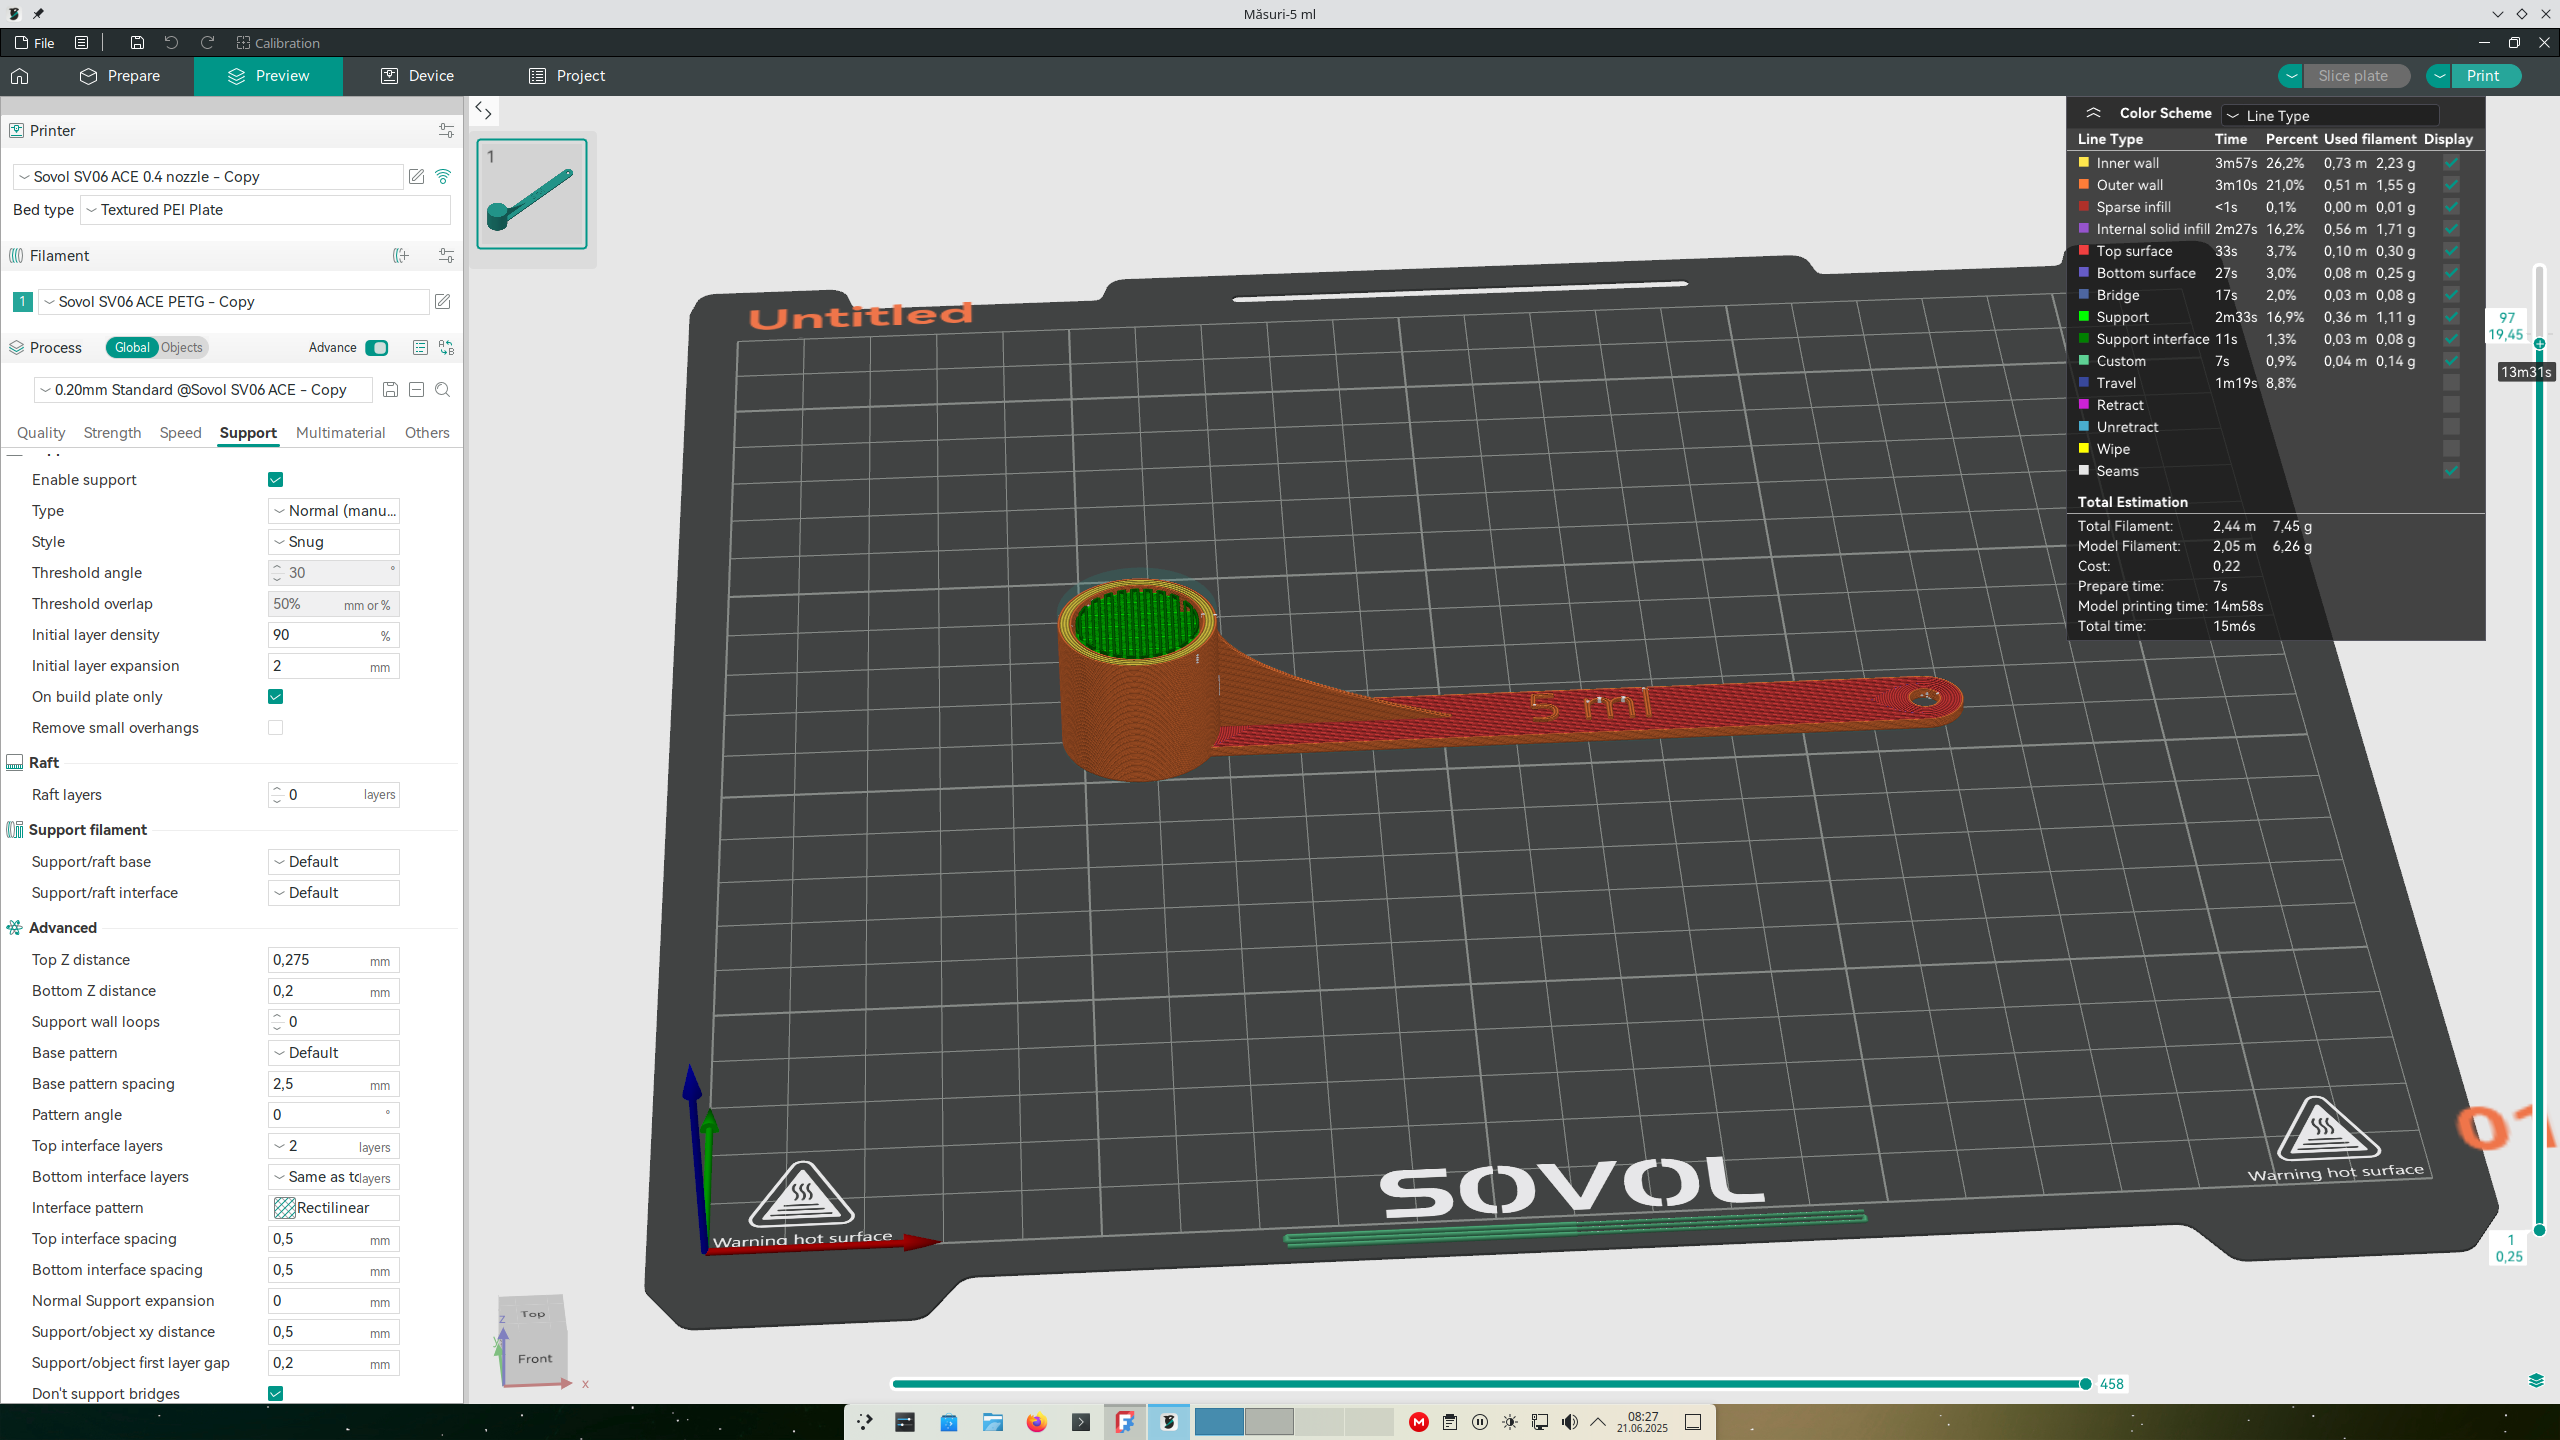Open the Strength settings tab

(x=112, y=433)
